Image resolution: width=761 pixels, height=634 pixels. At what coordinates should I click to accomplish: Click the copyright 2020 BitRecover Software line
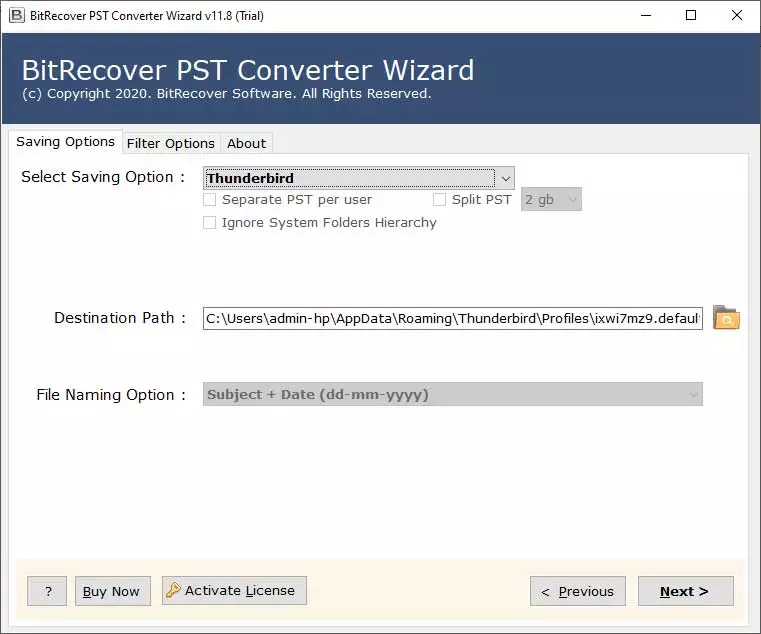click(227, 94)
